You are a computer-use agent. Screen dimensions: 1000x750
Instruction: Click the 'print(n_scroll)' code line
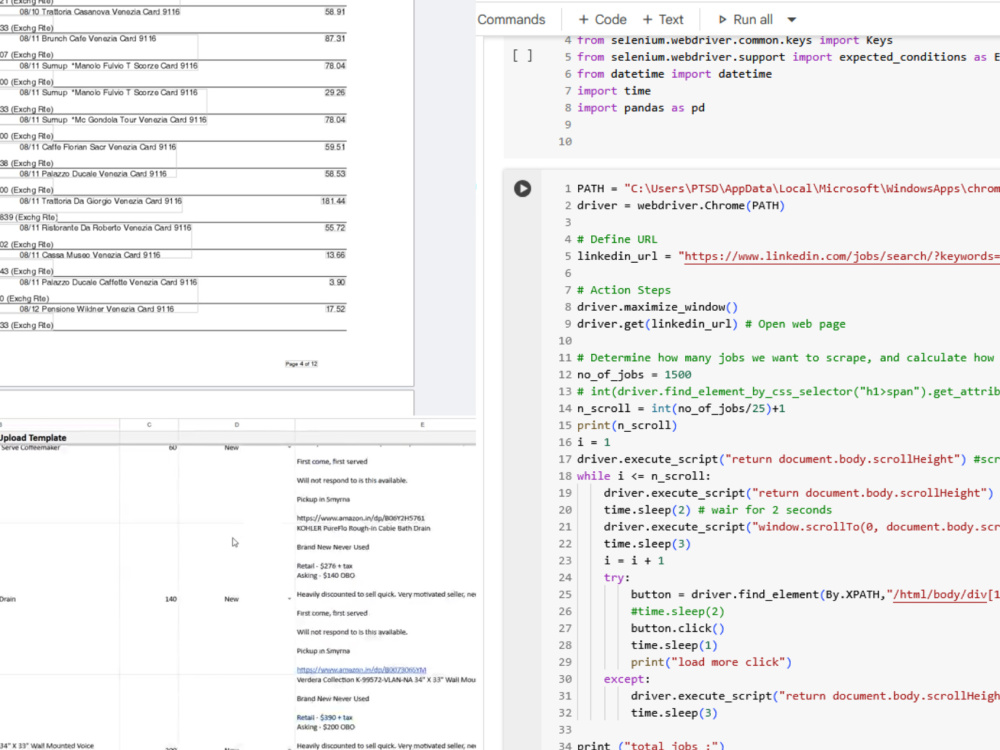point(627,425)
